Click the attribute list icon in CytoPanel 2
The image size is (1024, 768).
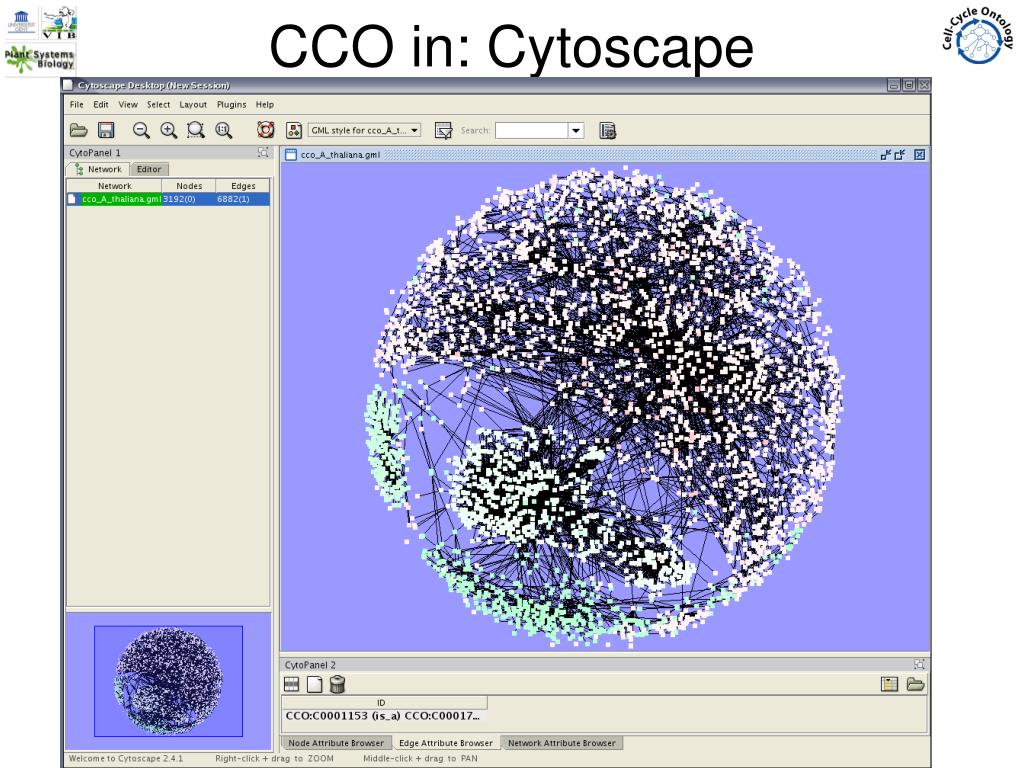pyautogui.click(x=889, y=684)
